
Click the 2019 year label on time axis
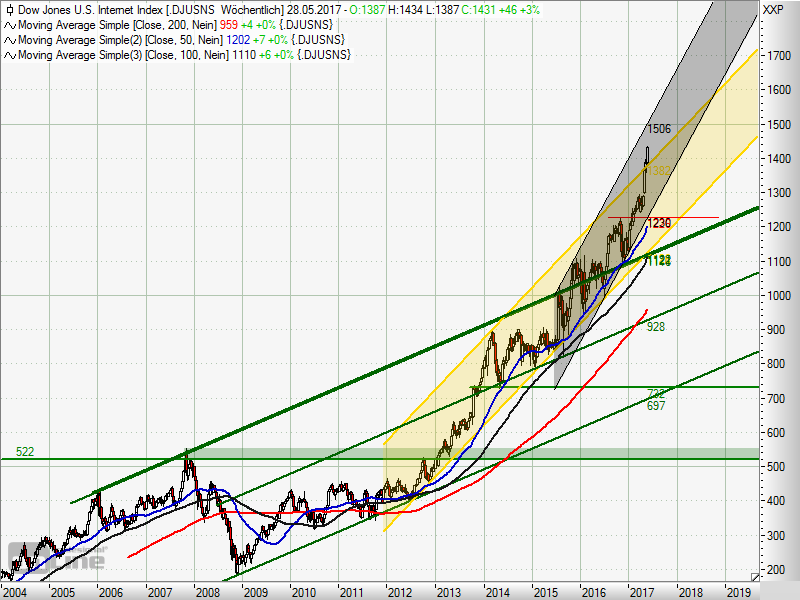[739, 593]
